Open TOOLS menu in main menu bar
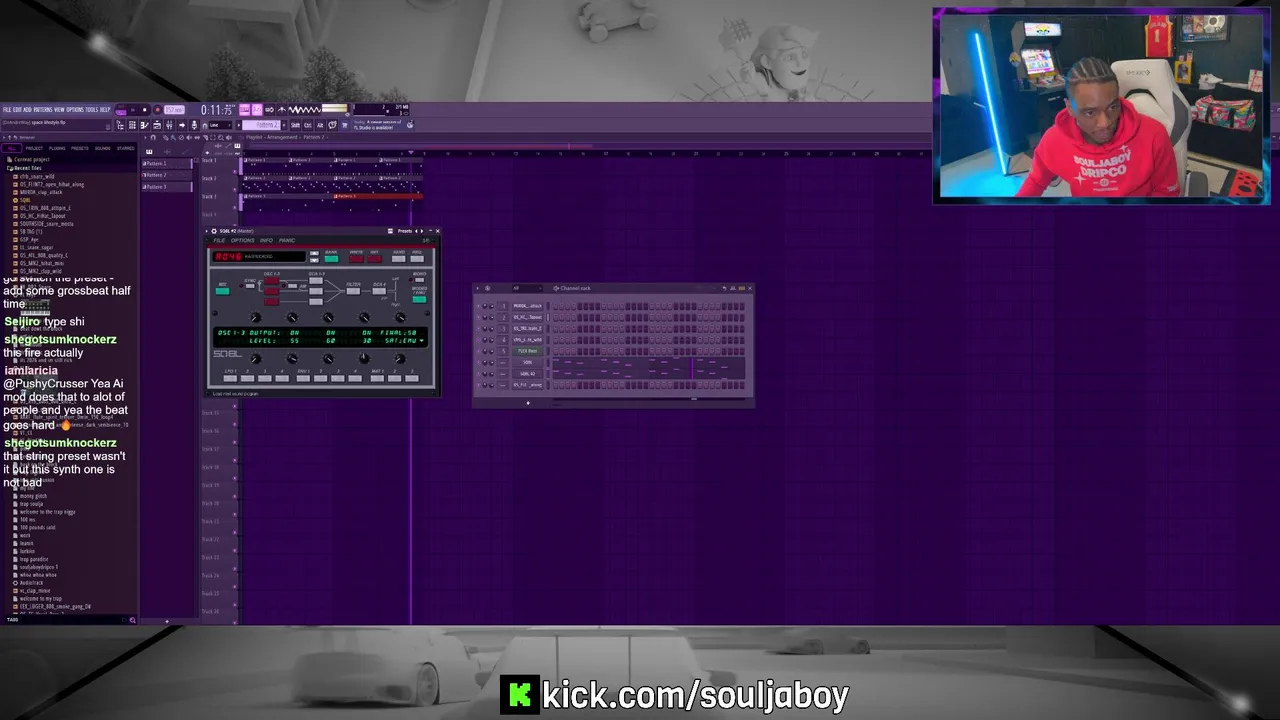Screen dimensions: 1280x720 coord(92,109)
